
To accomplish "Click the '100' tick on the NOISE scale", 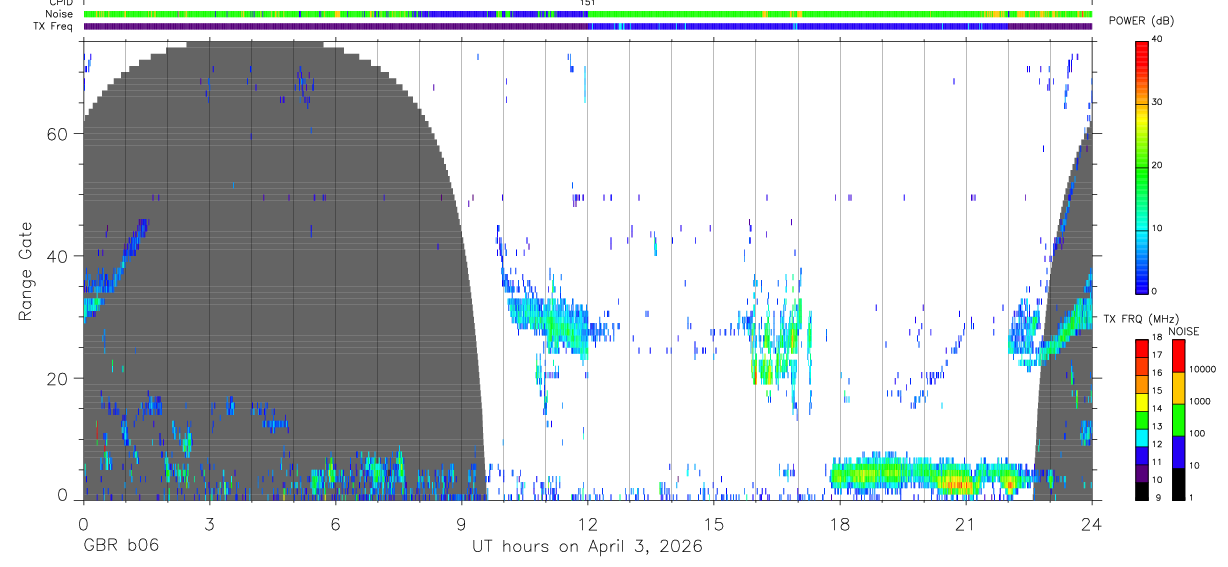I will pos(1199,434).
